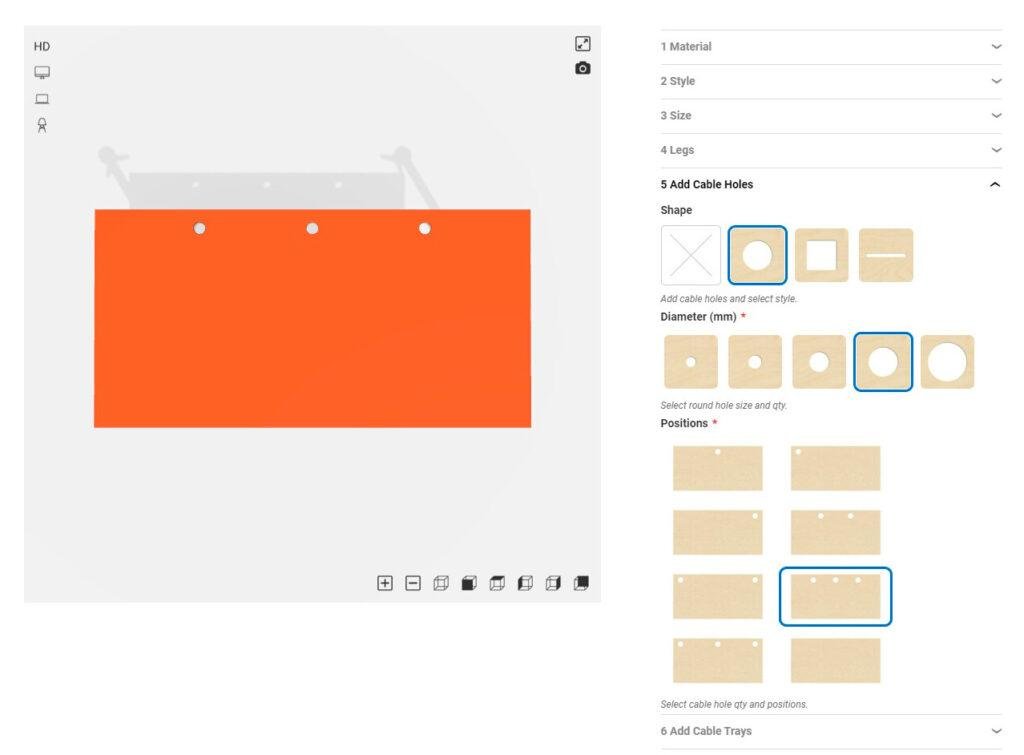Choose the round cable hole shape
Image resolution: width=1024 pixels, height=755 pixels.
click(x=757, y=255)
